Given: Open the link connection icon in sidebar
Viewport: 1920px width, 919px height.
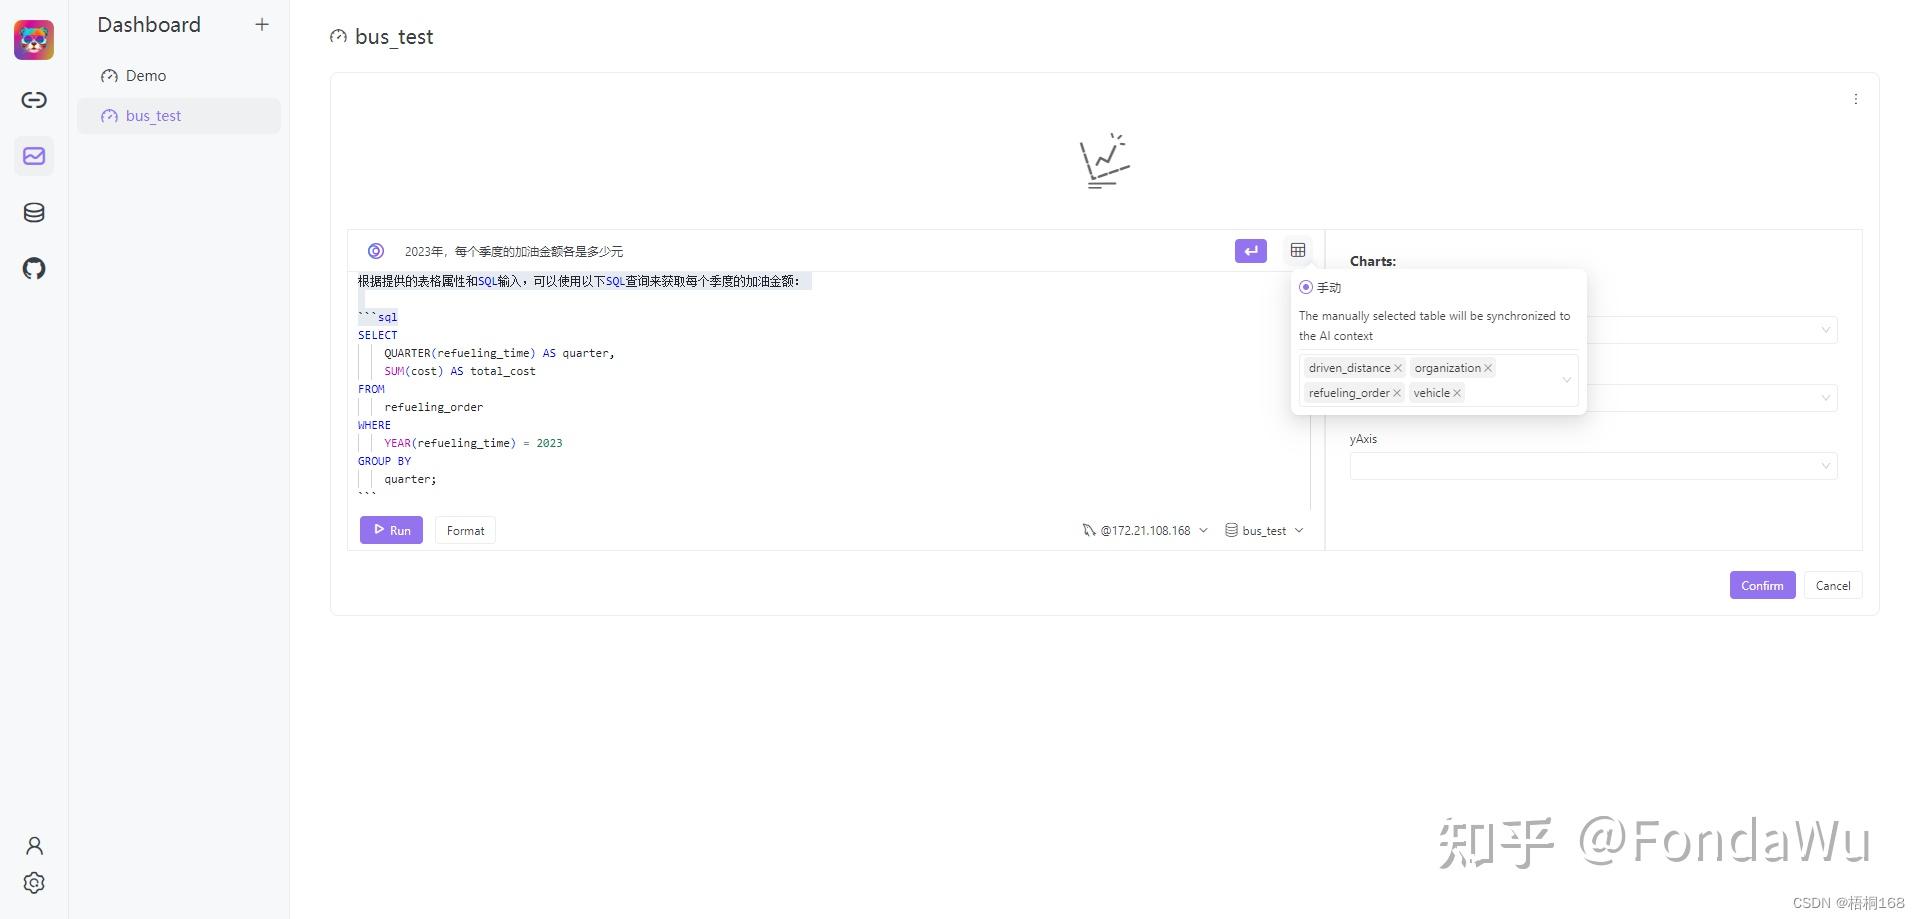Looking at the screenshot, I should tap(33, 100).
